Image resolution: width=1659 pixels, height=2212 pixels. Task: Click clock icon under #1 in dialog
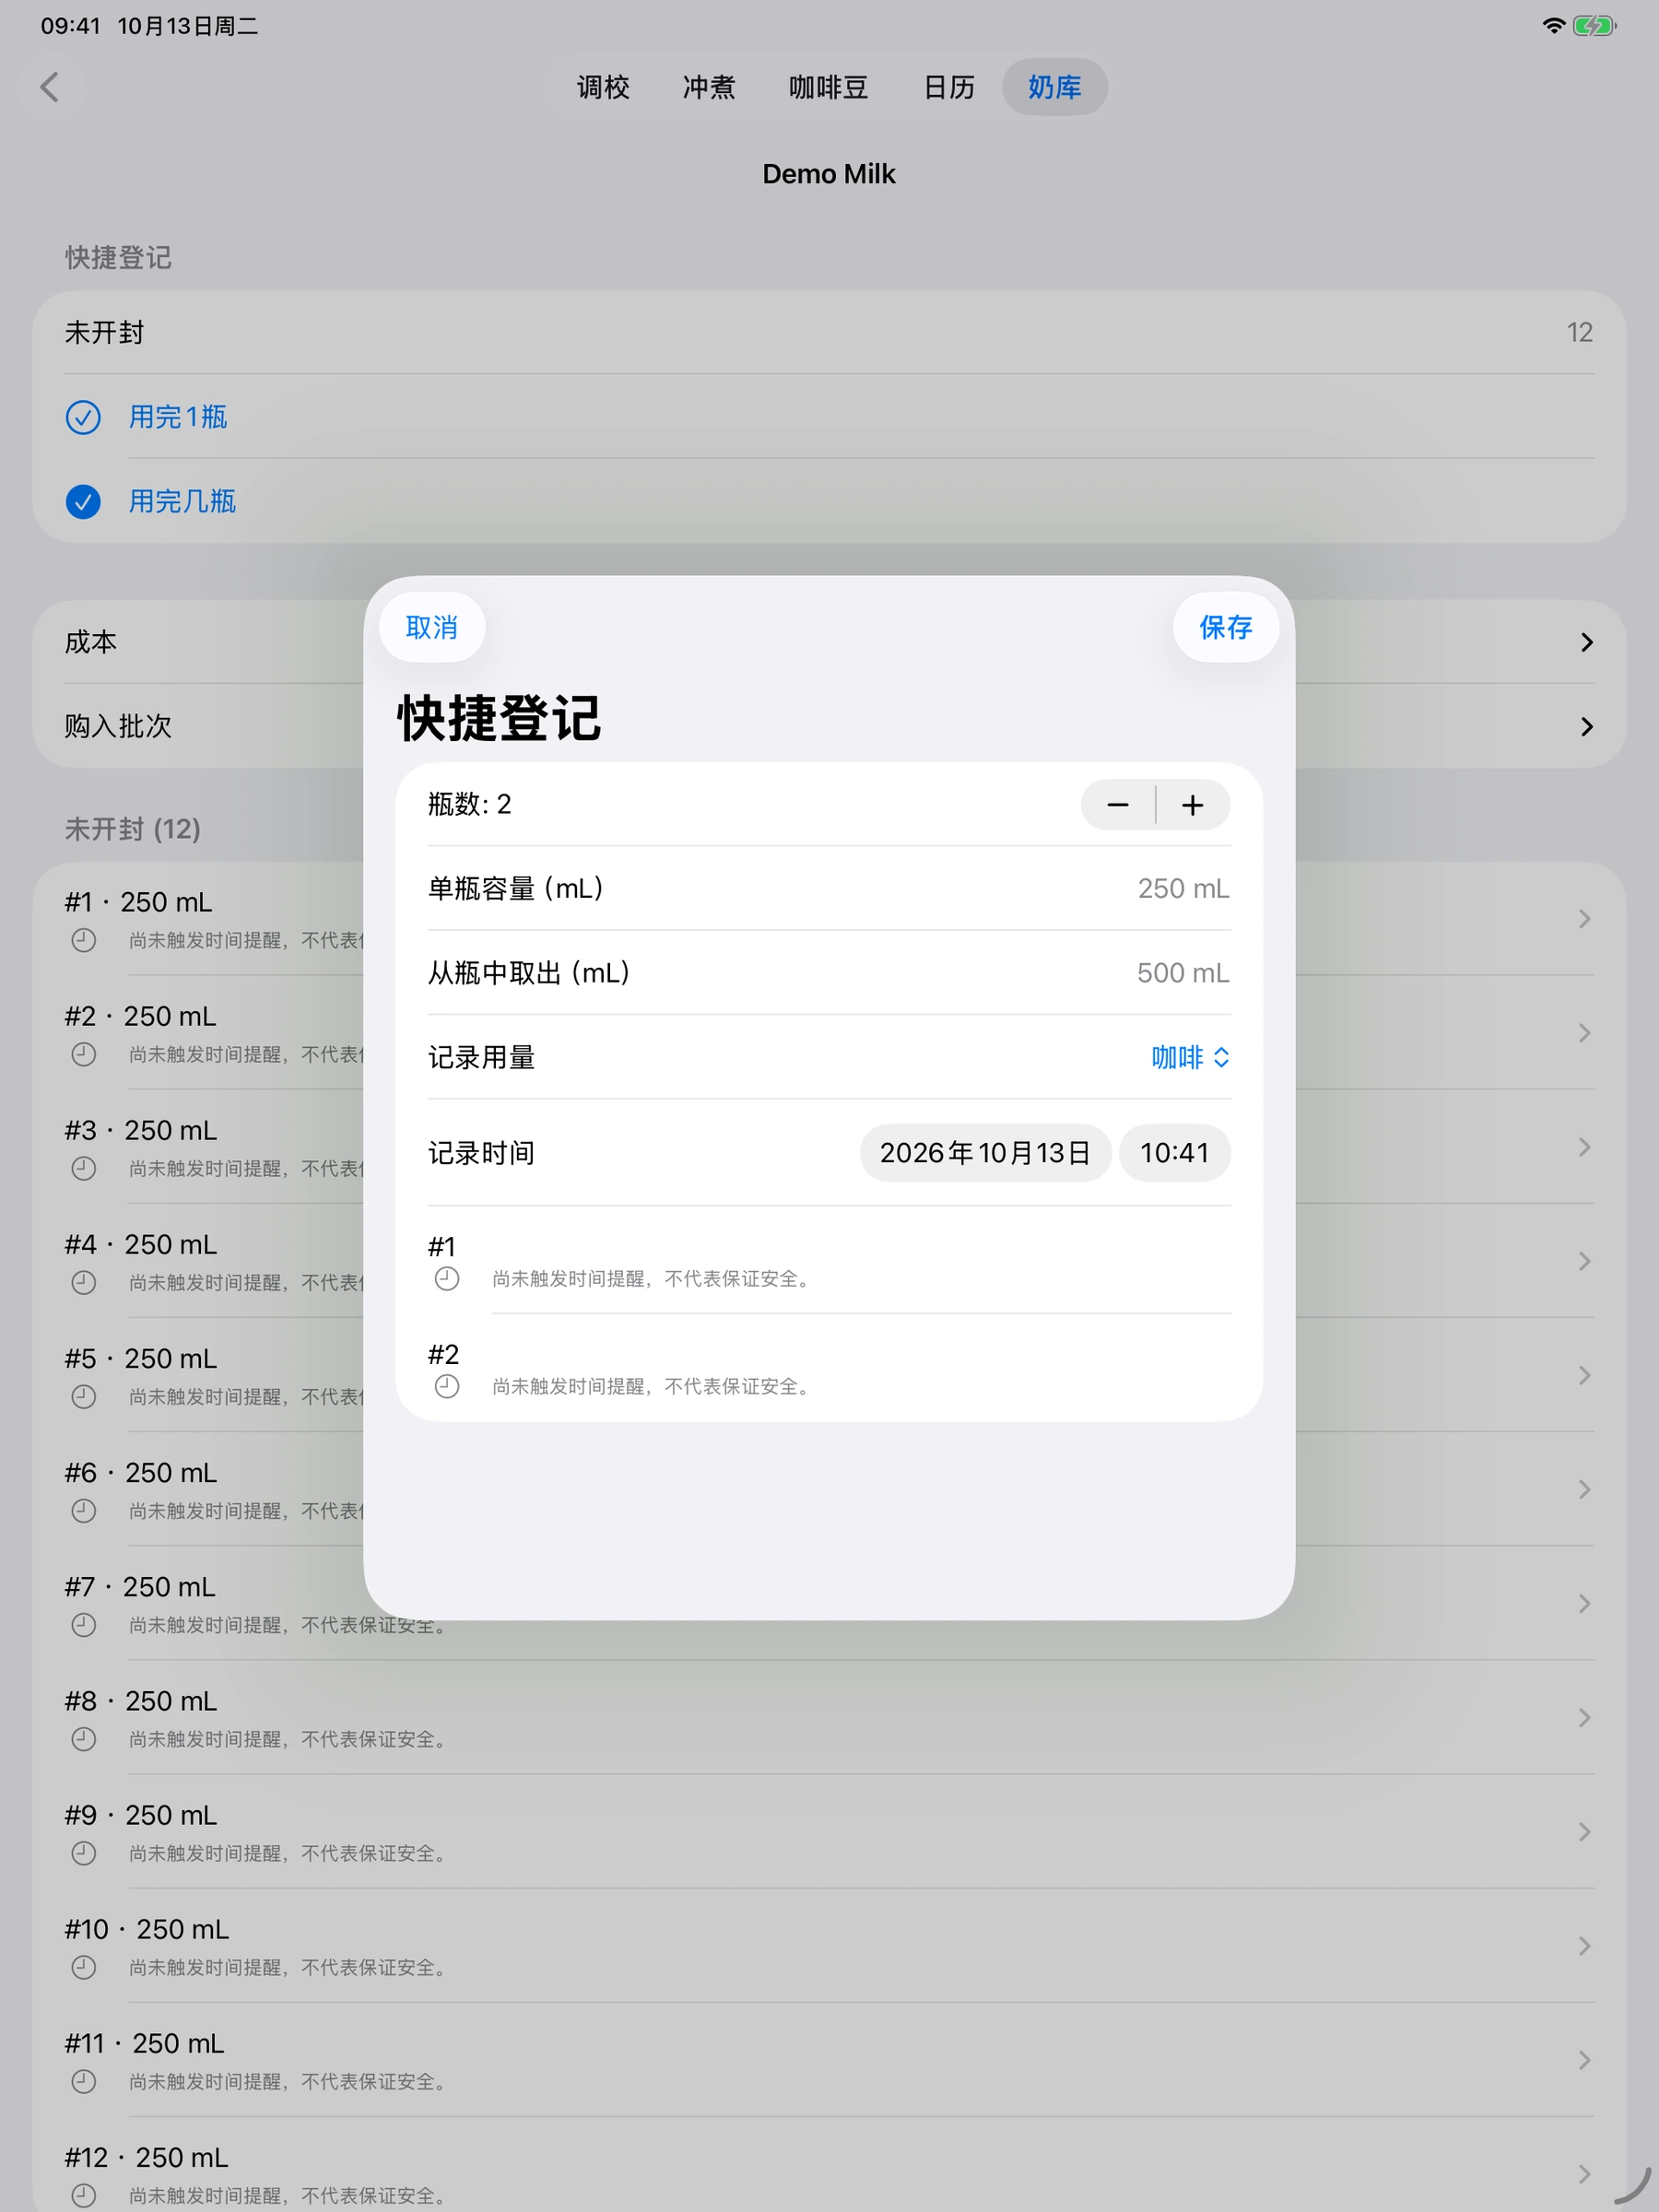point(447,1278)
